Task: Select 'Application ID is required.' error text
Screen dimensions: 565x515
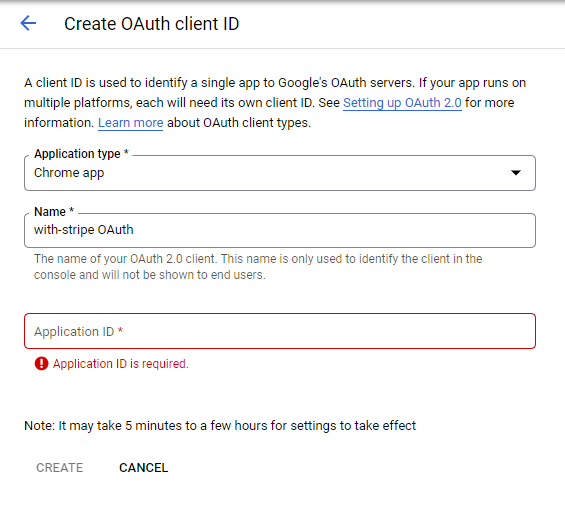Action: [x=121, y=364]
